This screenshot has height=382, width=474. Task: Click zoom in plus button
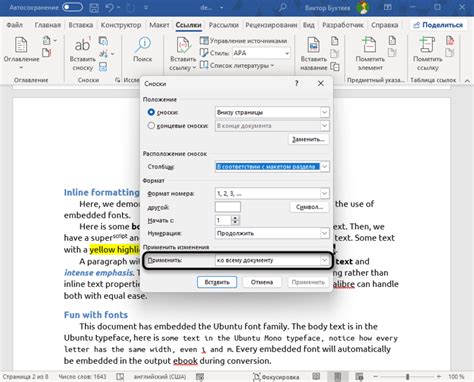point(439,377)
